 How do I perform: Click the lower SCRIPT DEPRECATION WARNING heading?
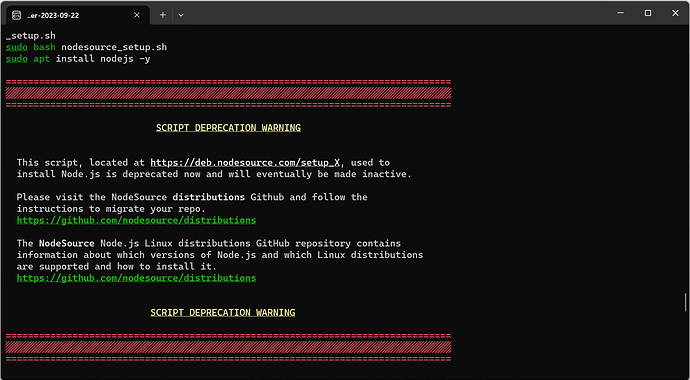pyautogui.click(x=223, y=313)
